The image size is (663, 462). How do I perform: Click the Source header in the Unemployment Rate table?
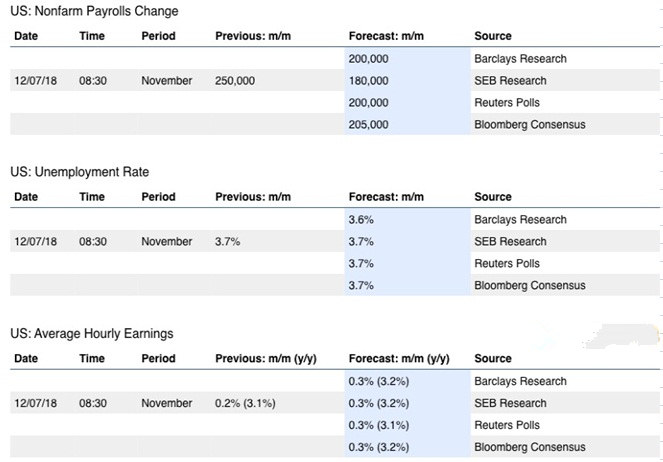pos(493,197)
